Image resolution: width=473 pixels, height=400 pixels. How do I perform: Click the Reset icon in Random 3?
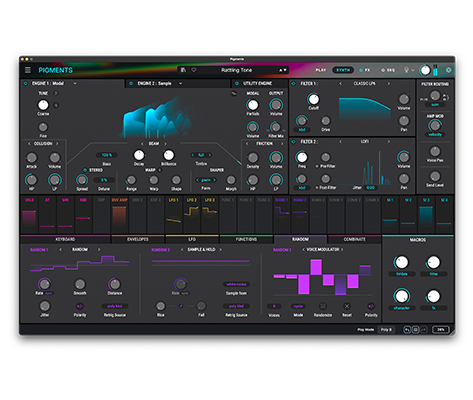click(x=347, y=306)
